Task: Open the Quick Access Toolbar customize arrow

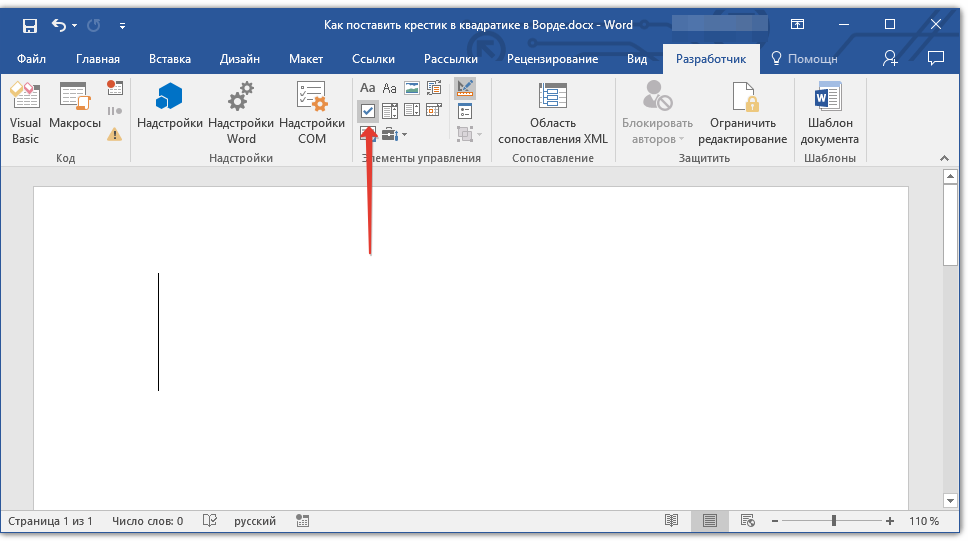Action: pyautogui.click(x=122, y=25)
